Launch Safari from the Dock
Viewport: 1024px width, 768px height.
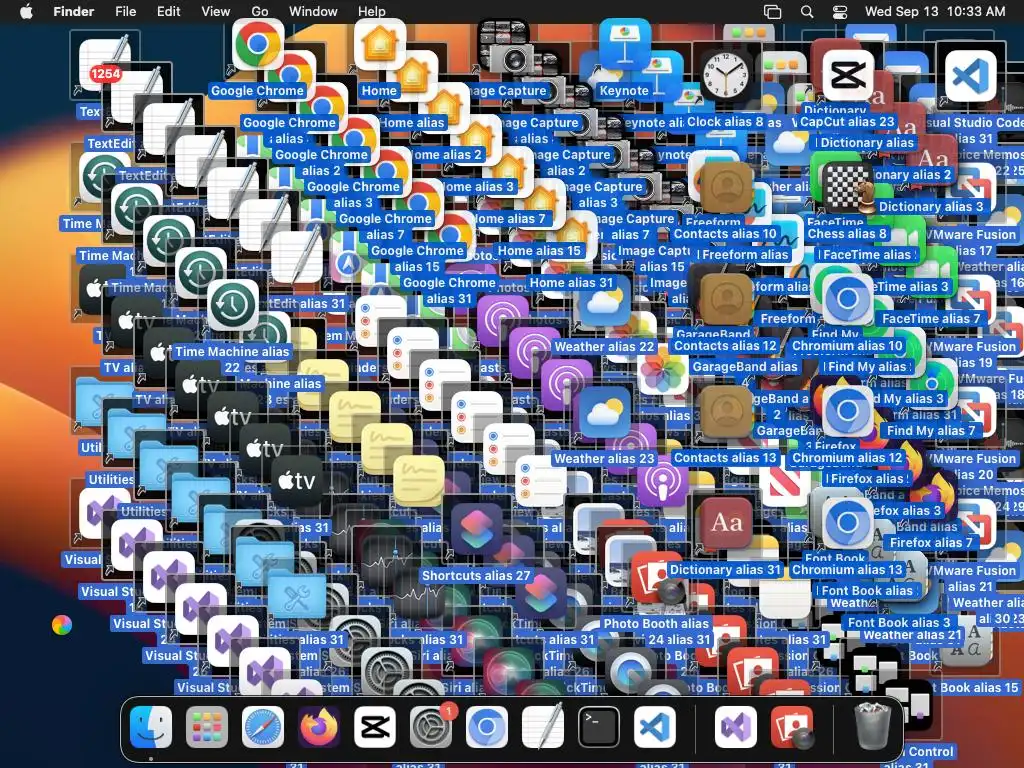click(263, 727)
